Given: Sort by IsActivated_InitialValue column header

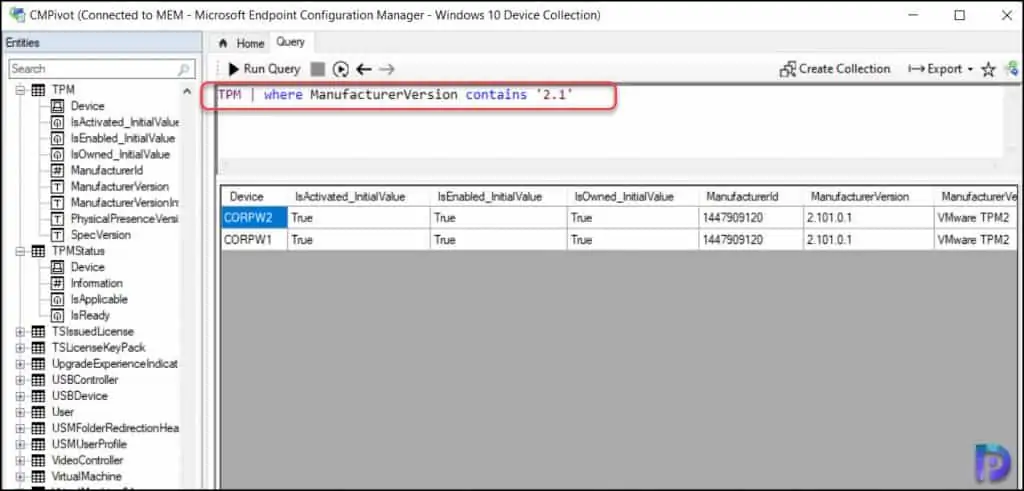Looking at the screenshot, I should point(359,197).
